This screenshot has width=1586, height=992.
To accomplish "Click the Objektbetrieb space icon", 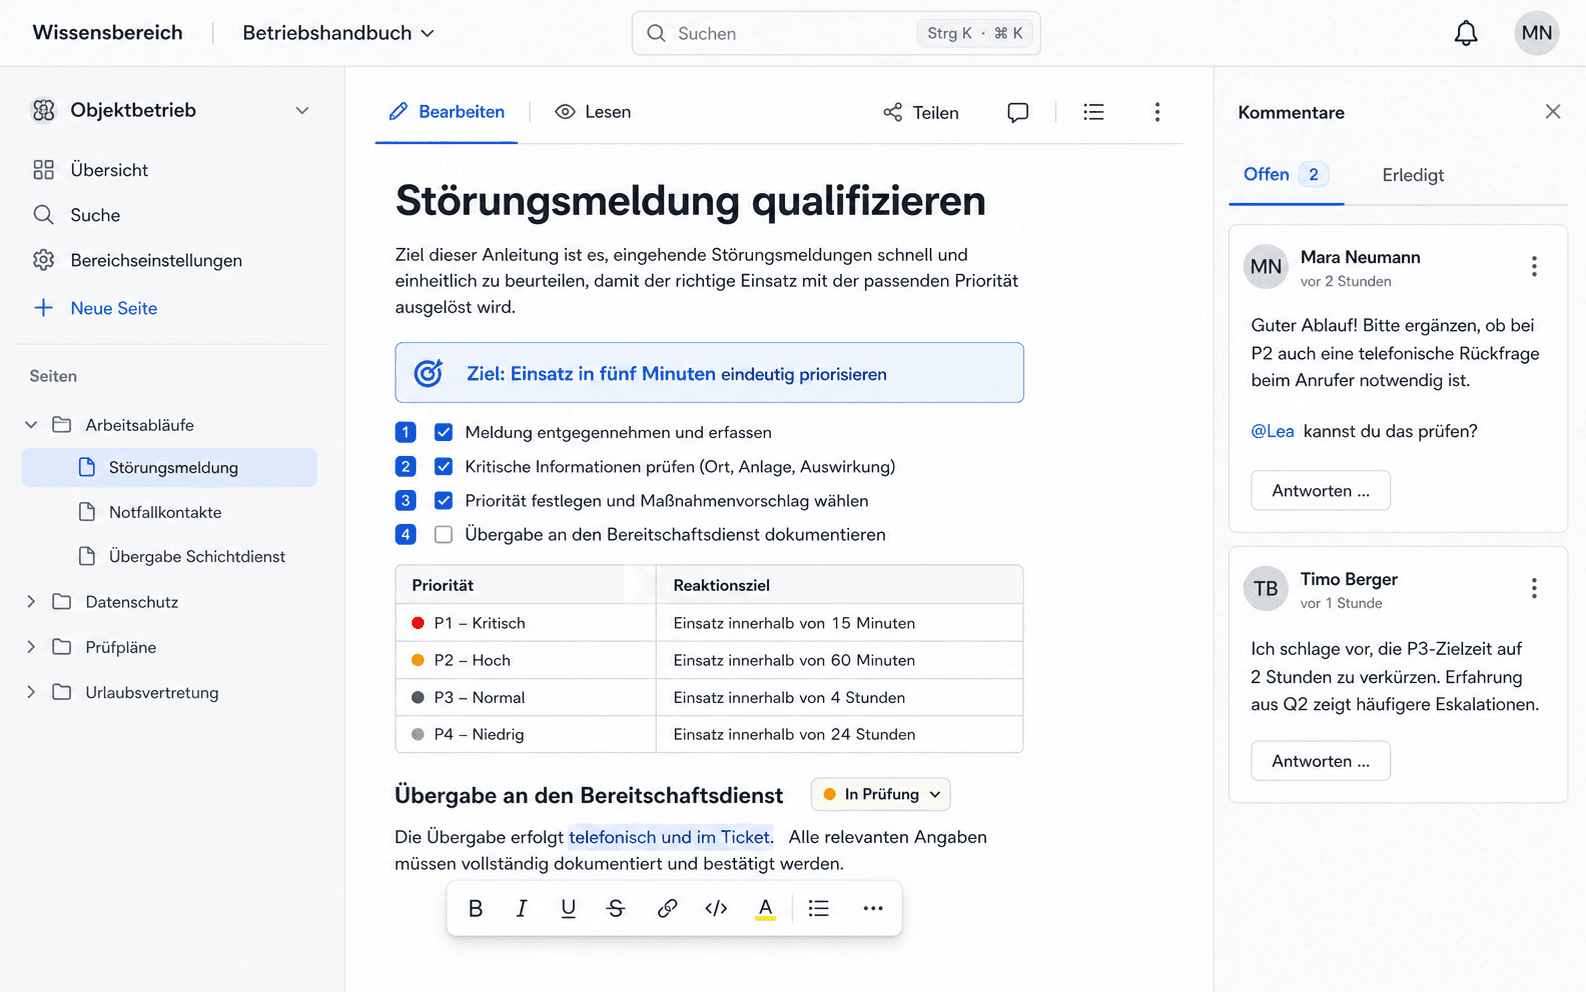I will pos(44,110).
